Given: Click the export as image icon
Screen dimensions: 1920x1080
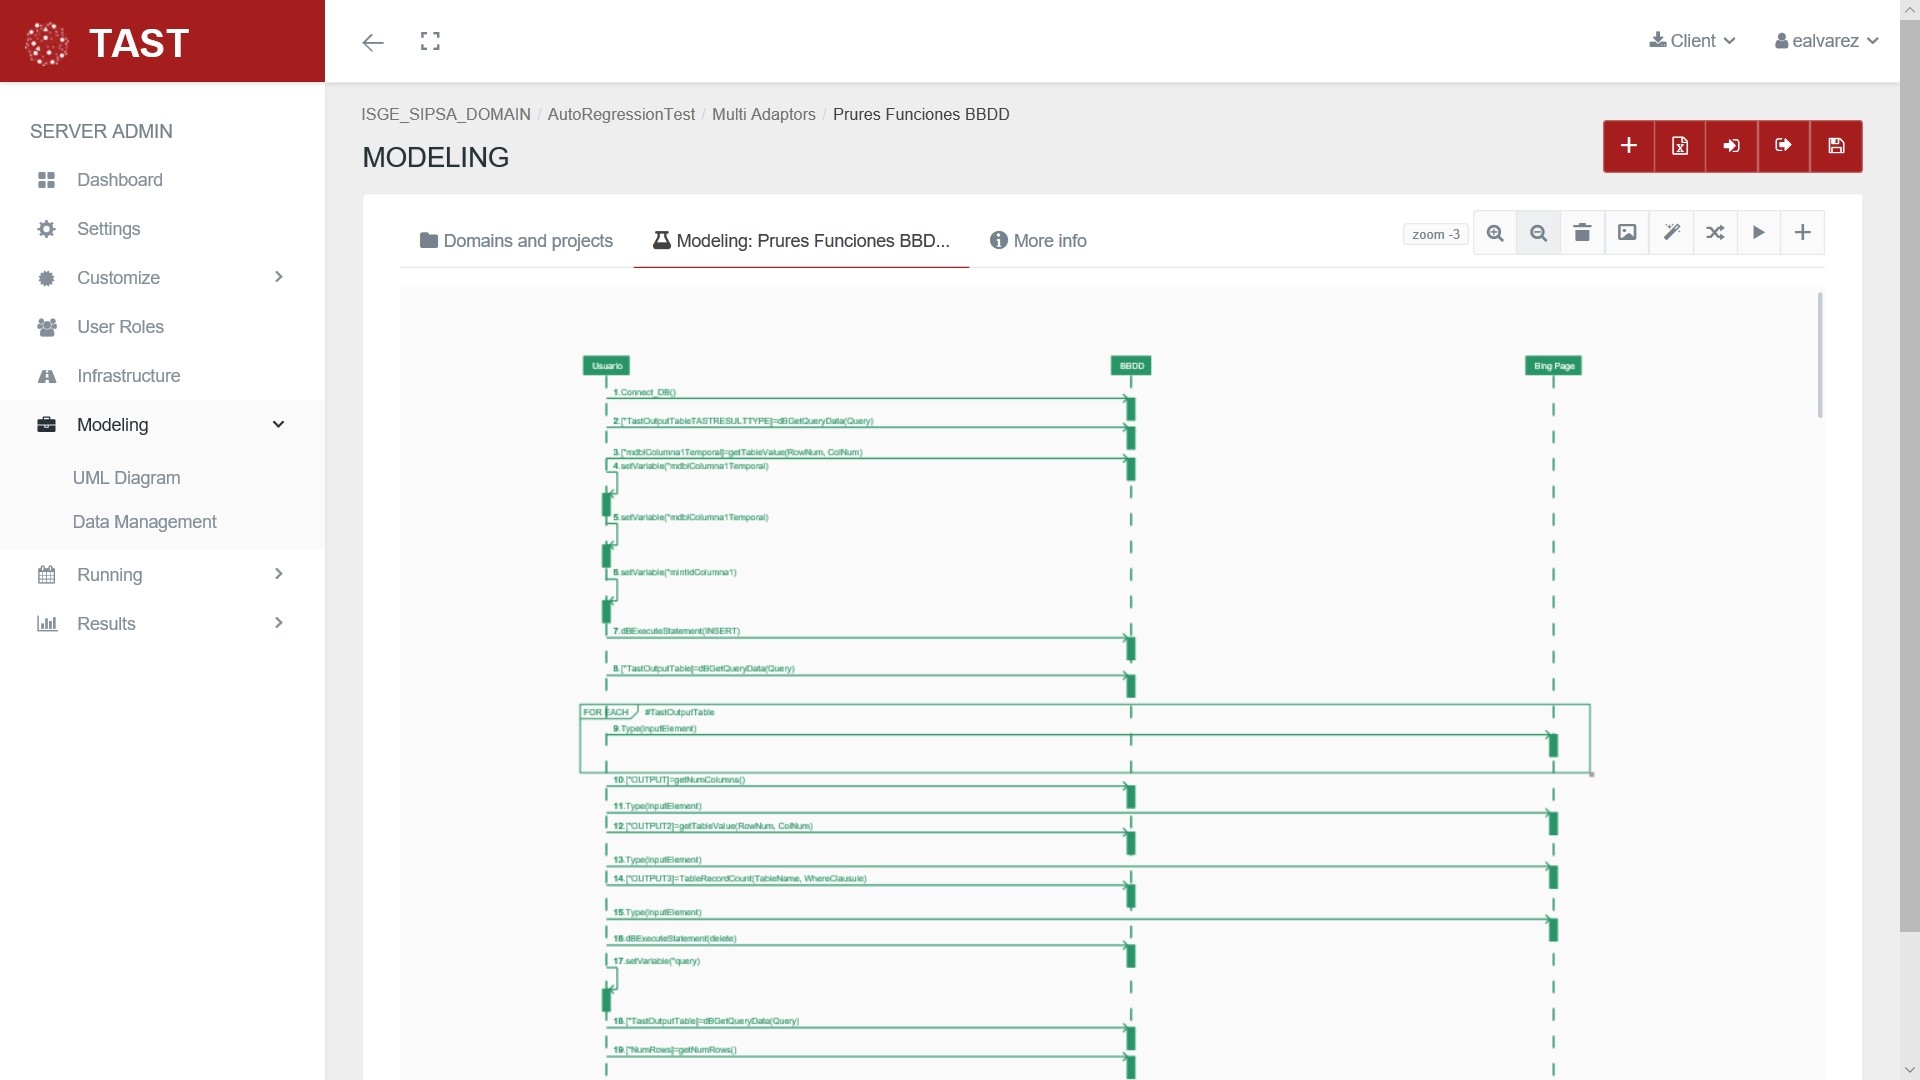Looking at the screenshot, I should click(1627, 233).
